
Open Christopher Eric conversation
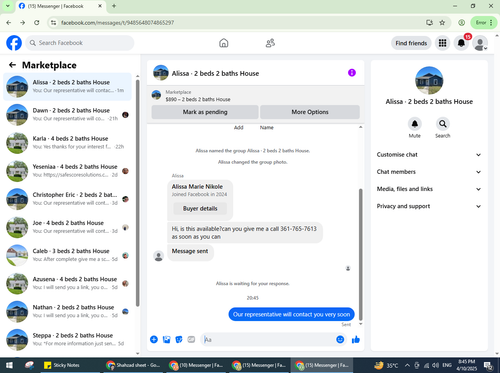[x=68, y=199]
